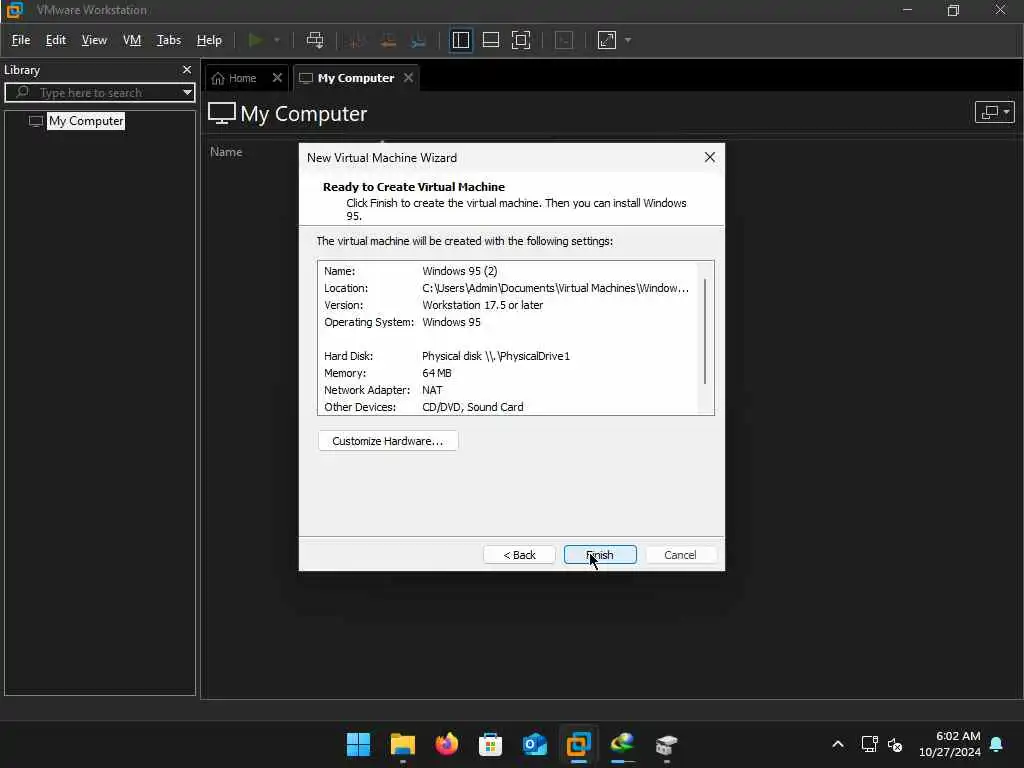Select My Computer in Library tree
Screen dimensions: 1024x768
pyautogui.click(x=86, y=121)
